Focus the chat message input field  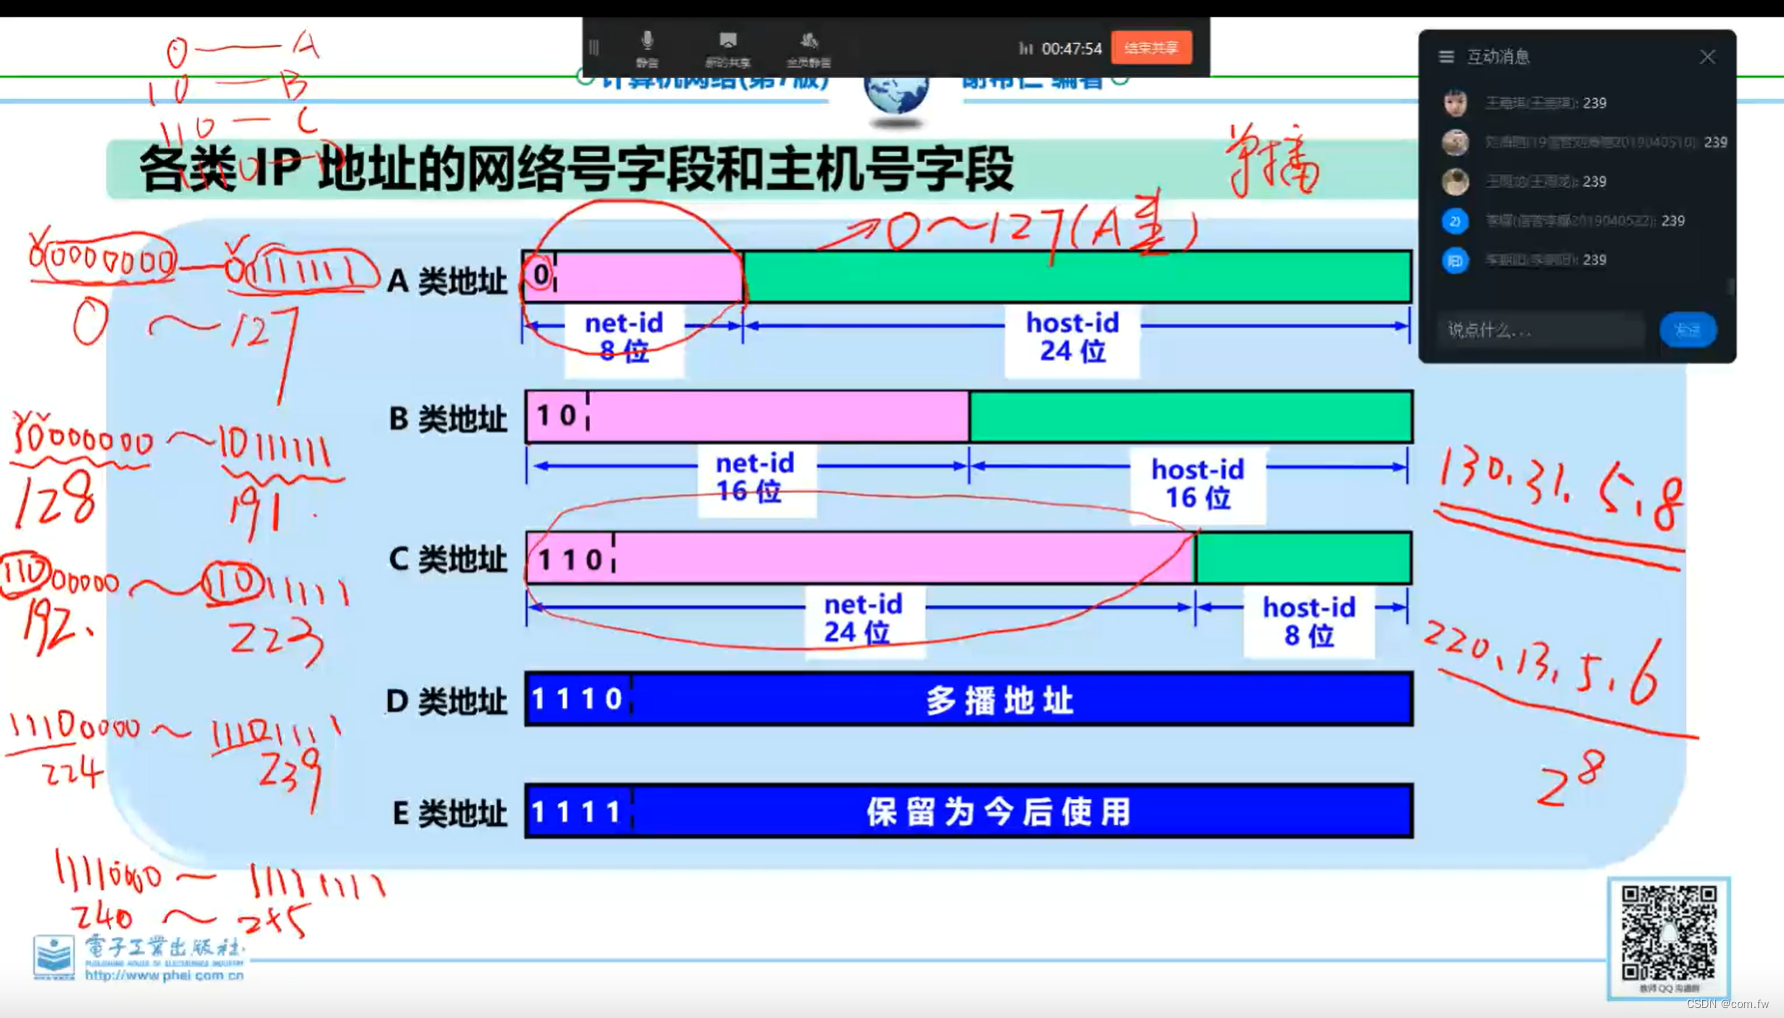coord(1540,329)
